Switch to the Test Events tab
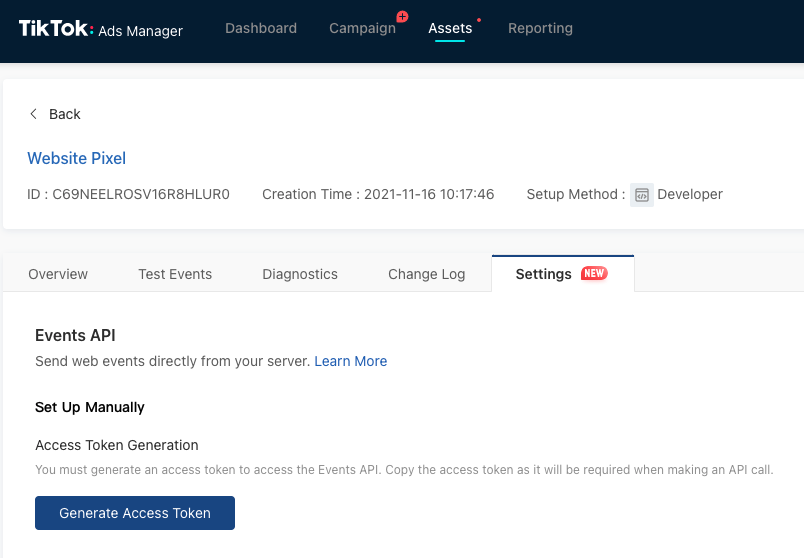804x558 pixels. [x=175, y=274]
